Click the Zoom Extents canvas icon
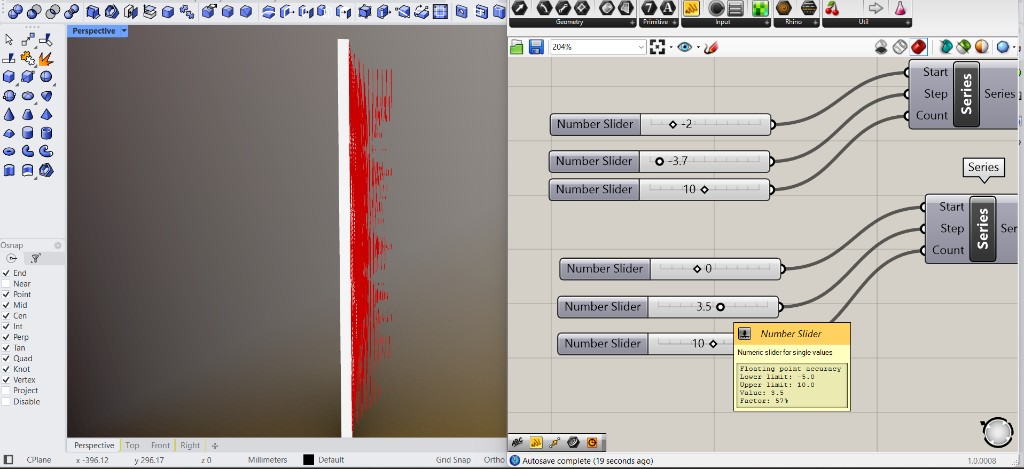This screenshot has height=469, width=1024. click(x=657, y=47)
